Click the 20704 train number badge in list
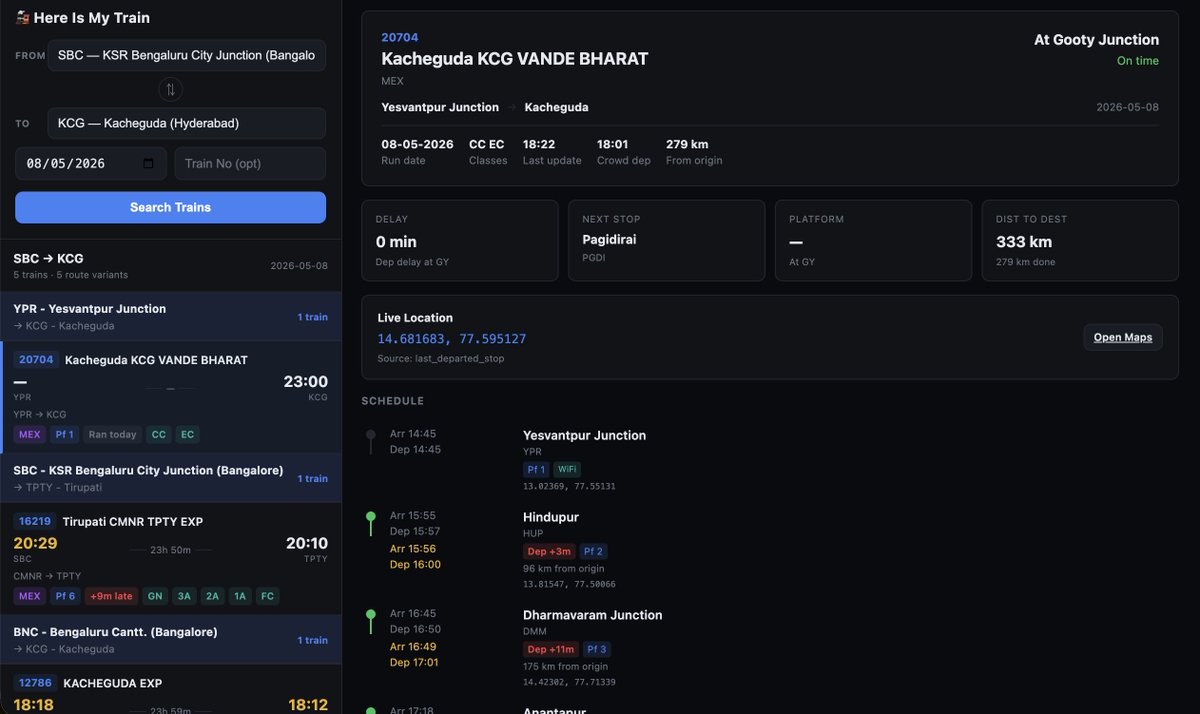The image size is (1200, 714). 35,360
